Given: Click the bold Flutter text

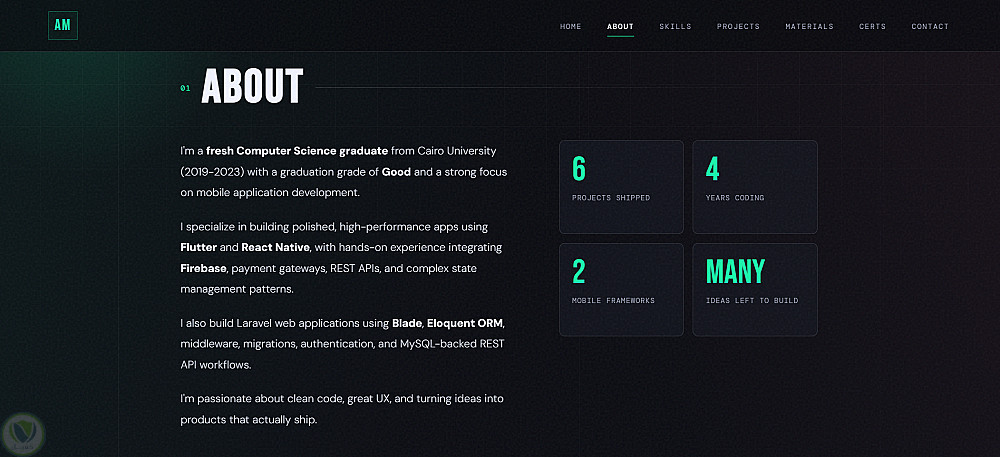Looking at the screenshot, I should coord(198,247).
